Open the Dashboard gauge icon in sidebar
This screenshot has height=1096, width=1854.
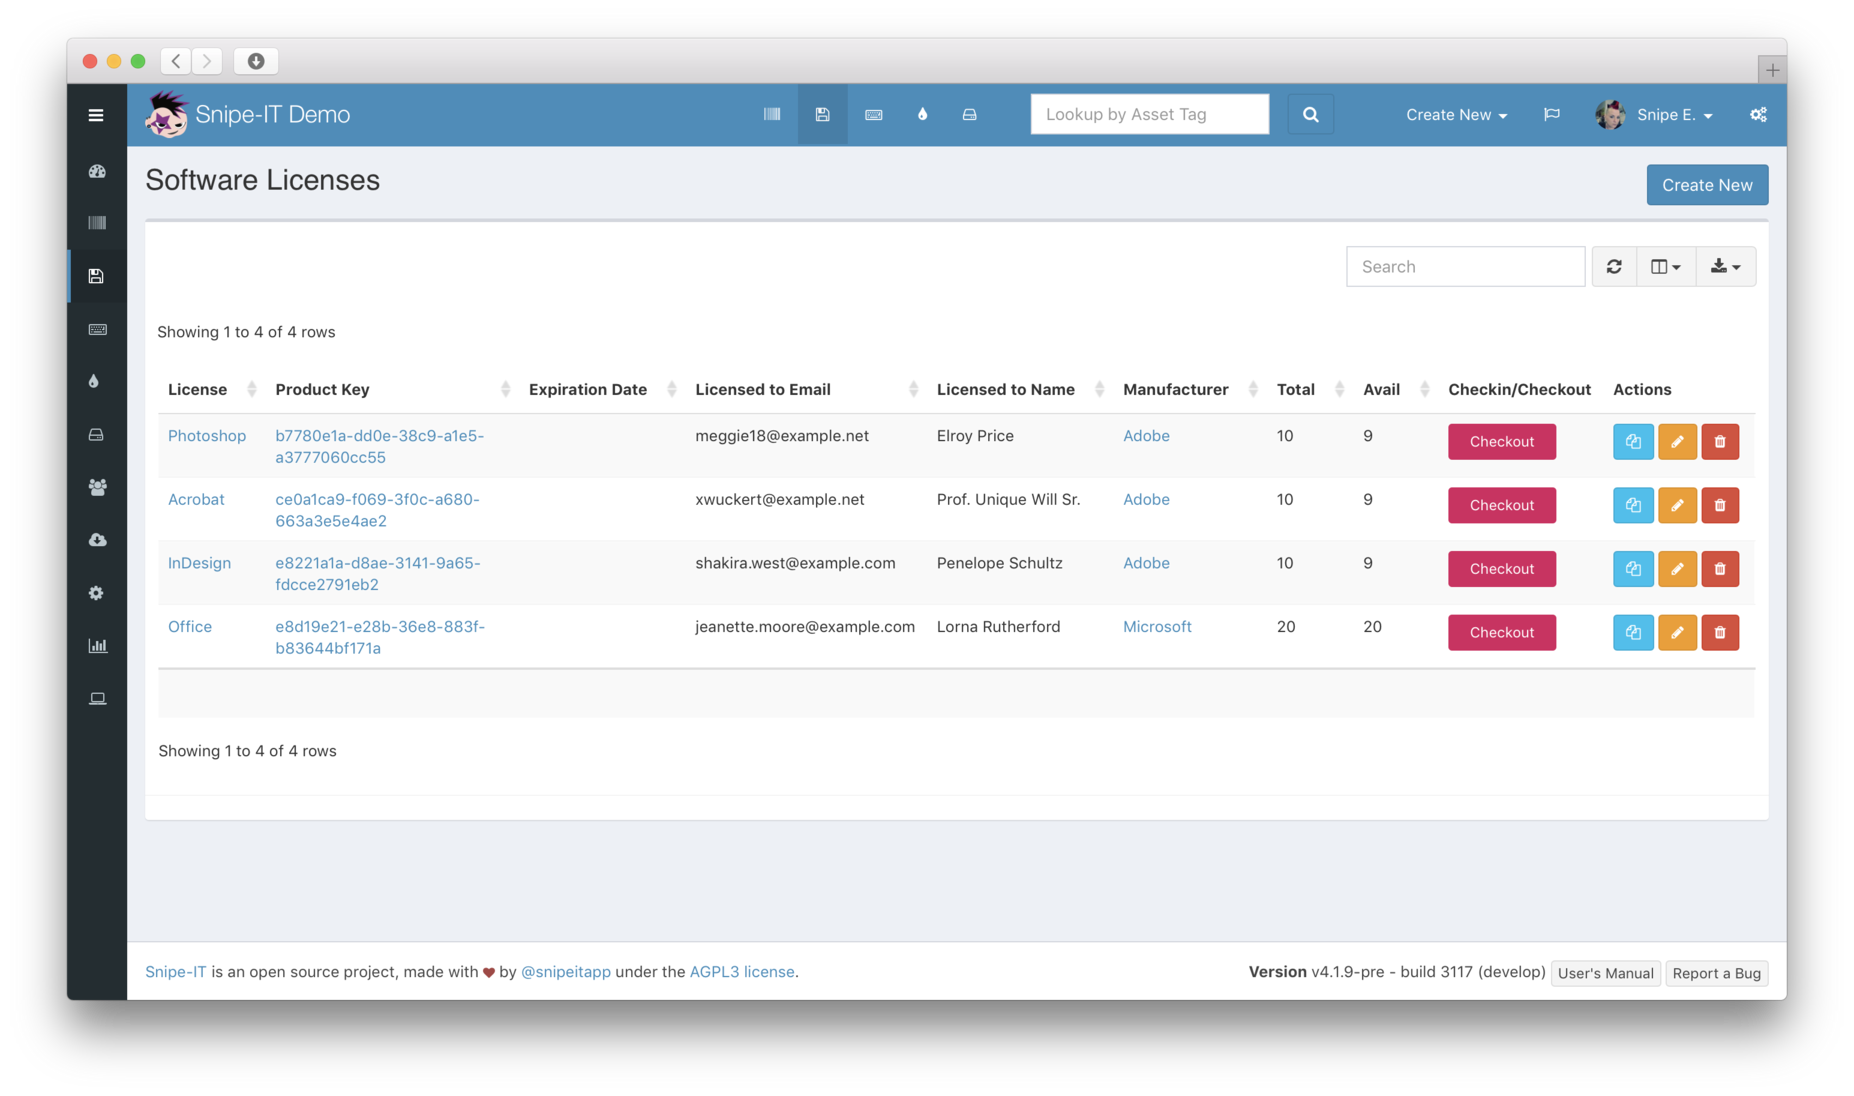pos(96,171)
